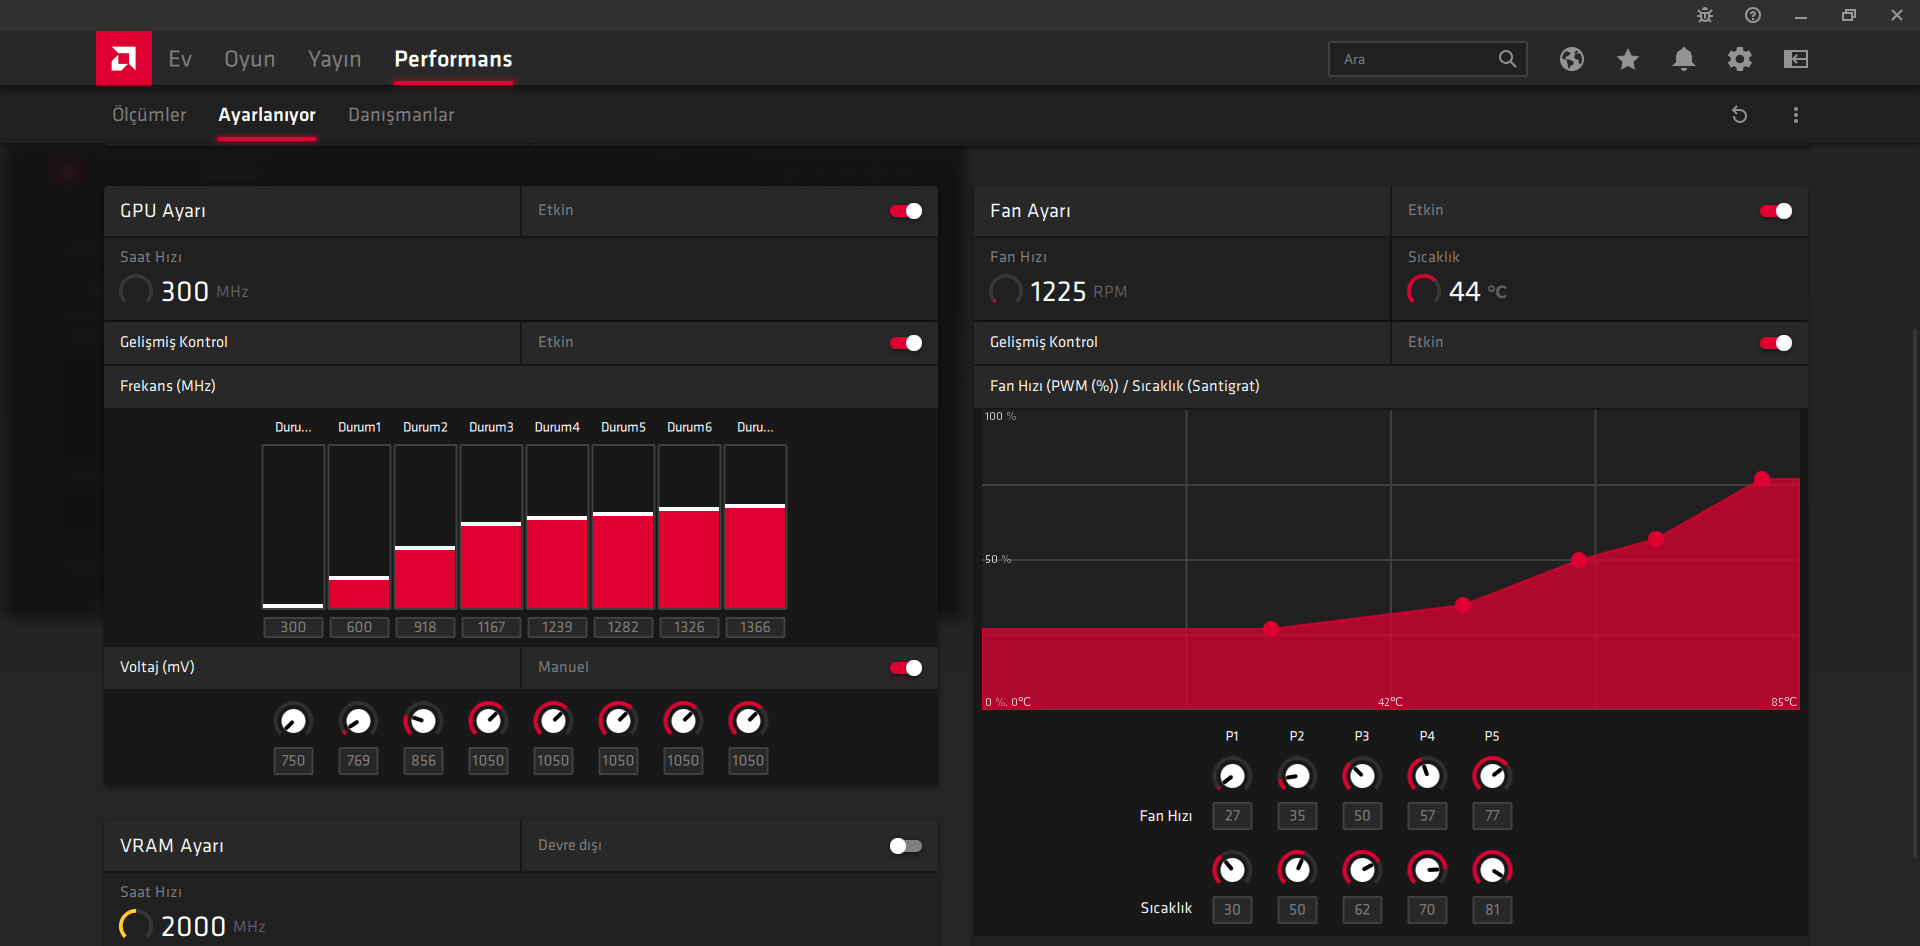
Task: Click the P2 fan speed knob
Action: click(x=1297, y=775)
